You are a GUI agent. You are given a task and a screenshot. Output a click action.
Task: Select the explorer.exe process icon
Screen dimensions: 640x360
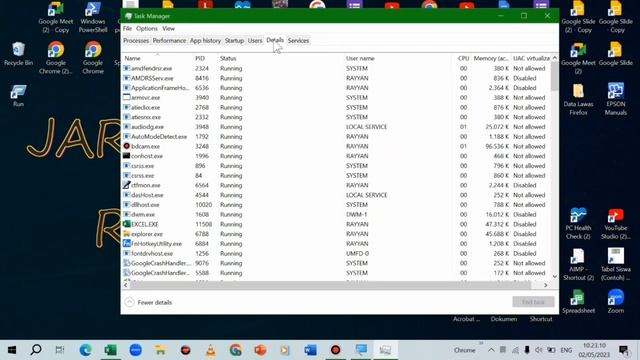point(127,234)
